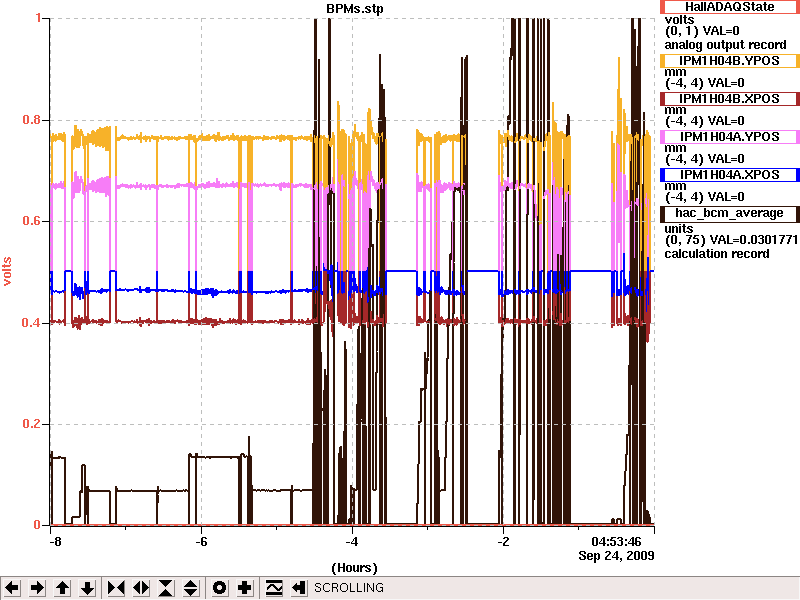The height and width of the screenshot is (600, 800).
Task: Zoom out vertically with up-down triangles icon
Action: [191, 588]
